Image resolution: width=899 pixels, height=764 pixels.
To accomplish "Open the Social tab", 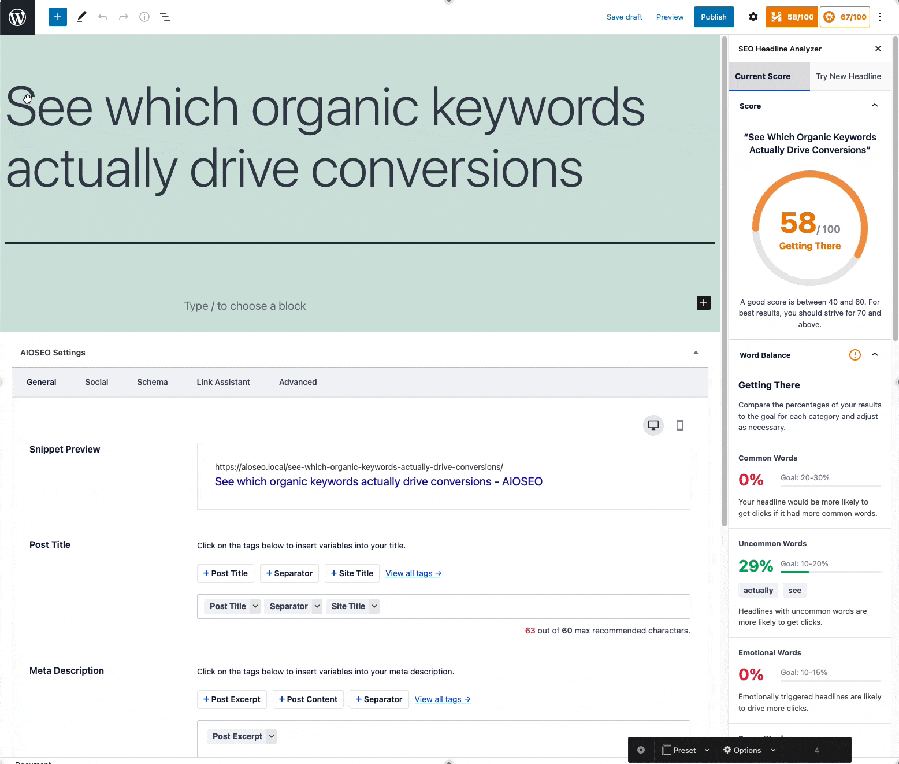I will 96,382.
